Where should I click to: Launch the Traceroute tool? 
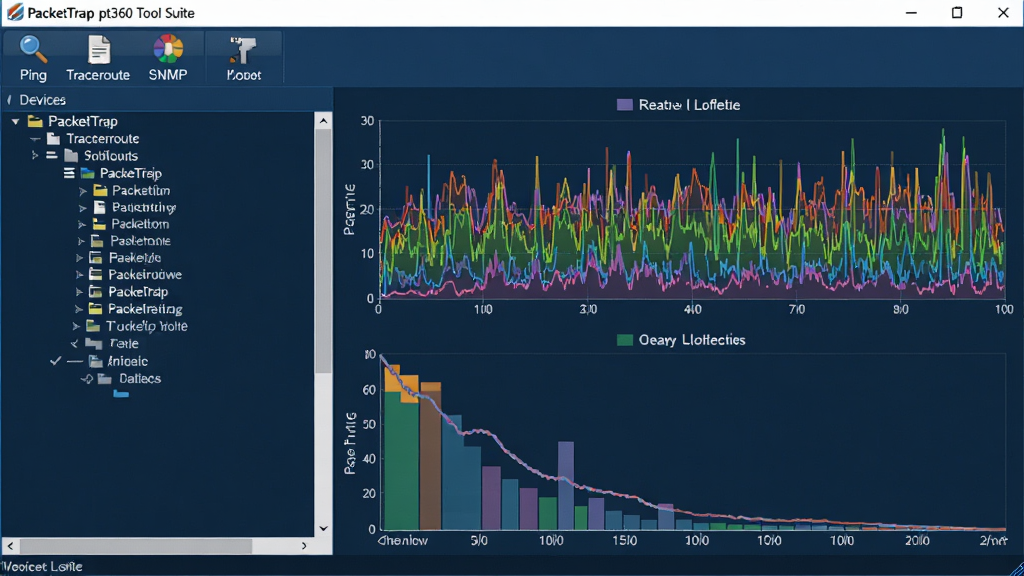point(98,58)
